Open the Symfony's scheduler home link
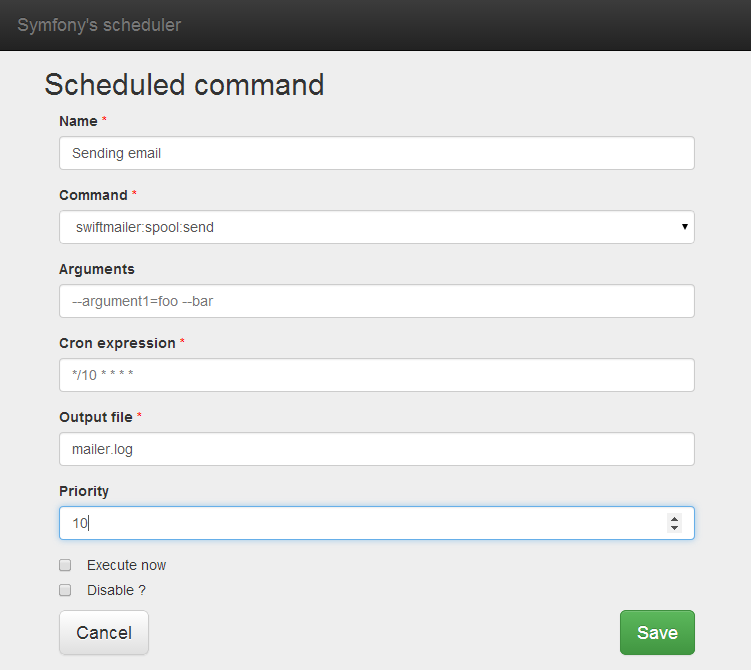 coord(99,25)
